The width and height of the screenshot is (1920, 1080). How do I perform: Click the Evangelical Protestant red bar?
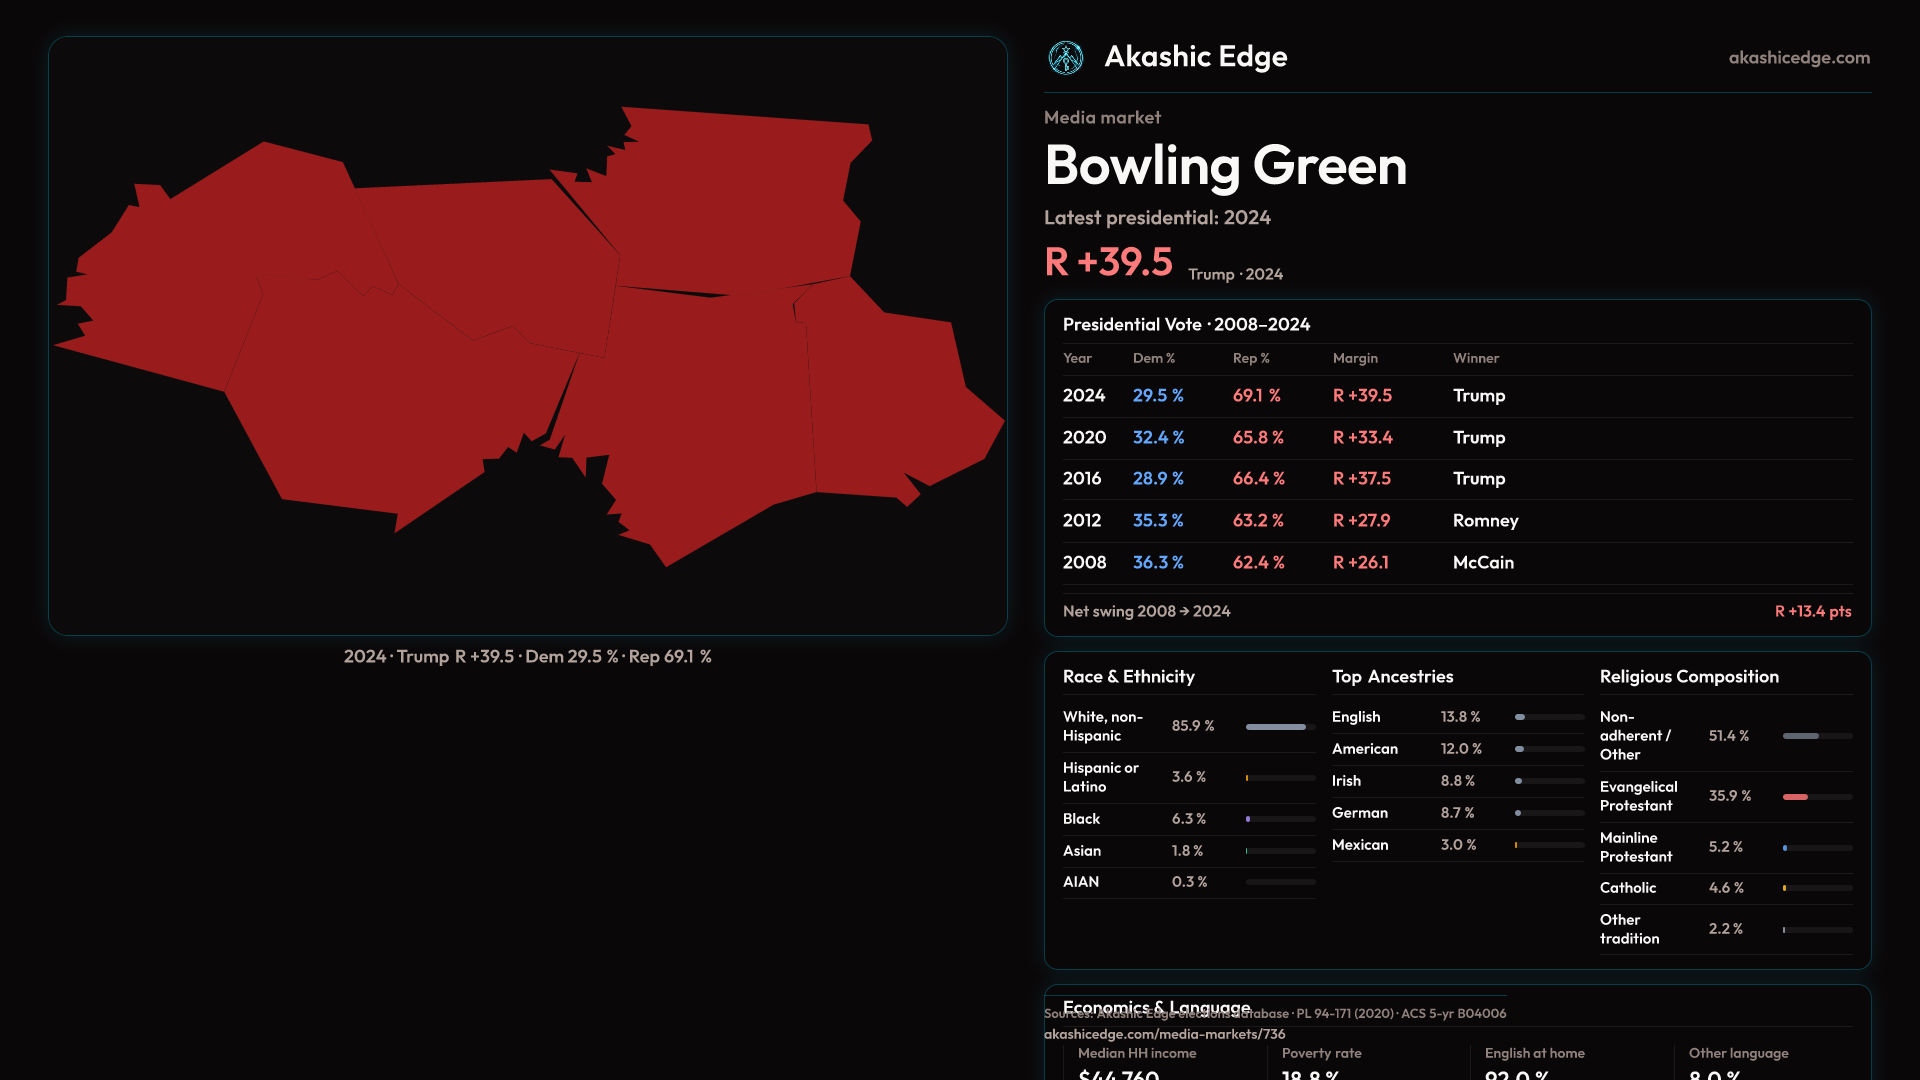point(1796,797)
